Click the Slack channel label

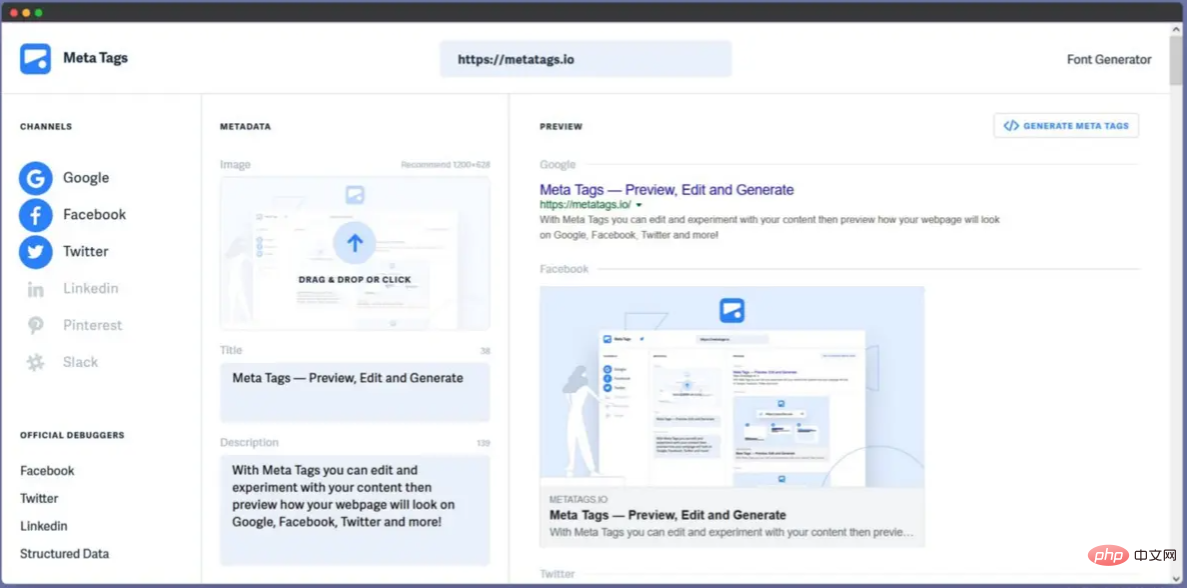[x=81, y=362]
